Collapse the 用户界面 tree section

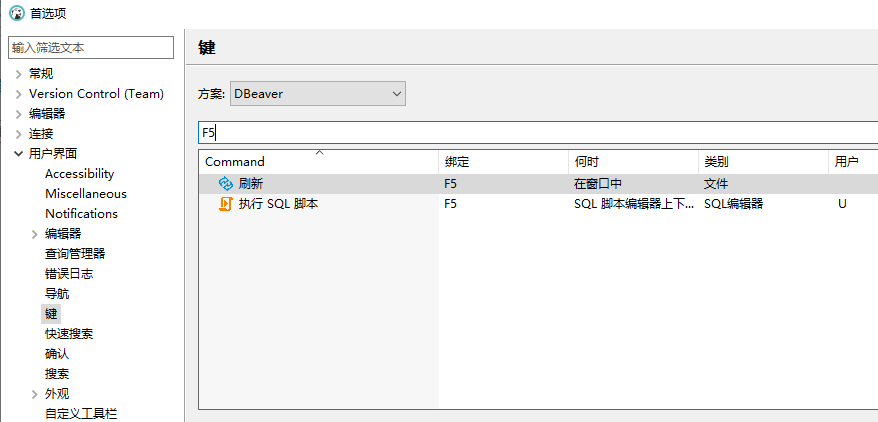[18, 153]
